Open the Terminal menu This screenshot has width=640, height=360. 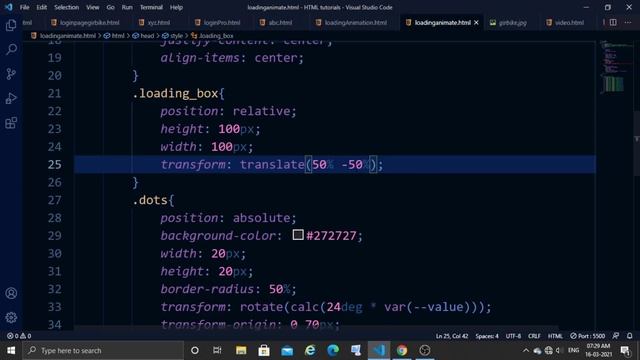(x=151, y=7)
